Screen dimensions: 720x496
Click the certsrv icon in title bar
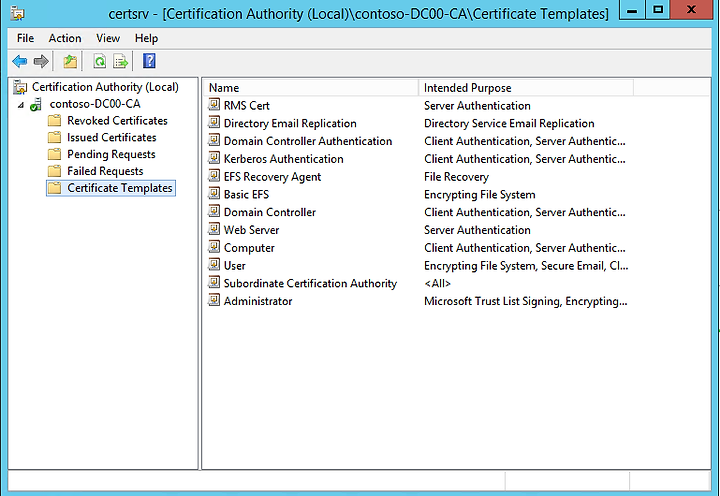18,13
